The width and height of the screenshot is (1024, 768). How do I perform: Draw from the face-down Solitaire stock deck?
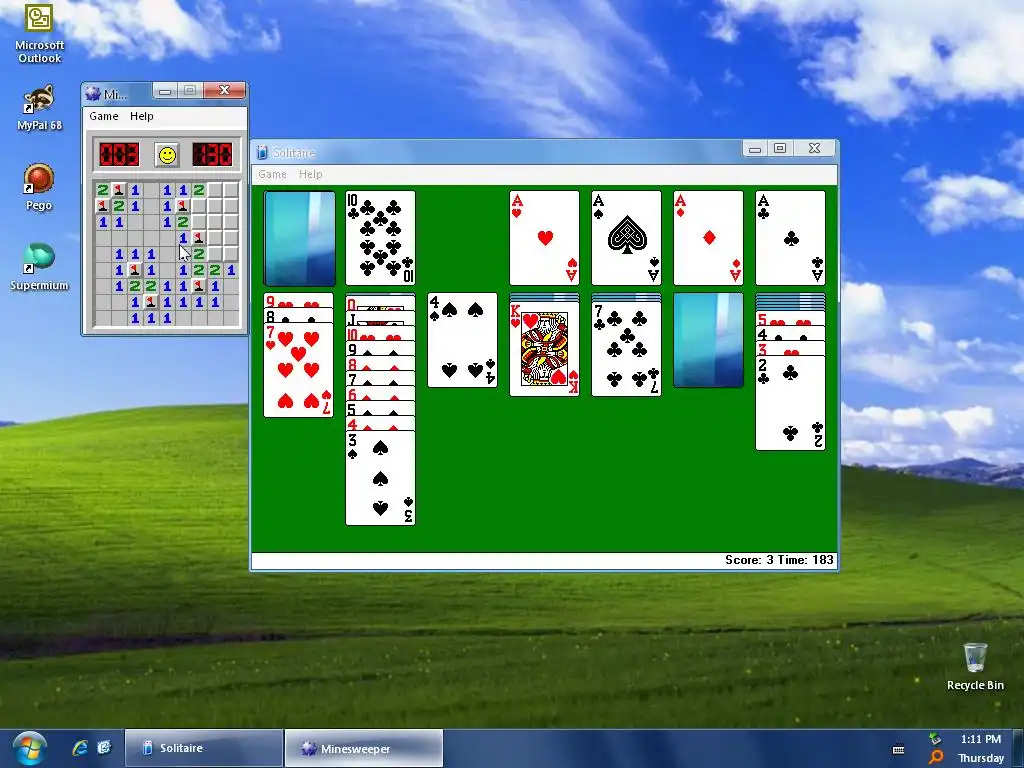tap(299, 238)
